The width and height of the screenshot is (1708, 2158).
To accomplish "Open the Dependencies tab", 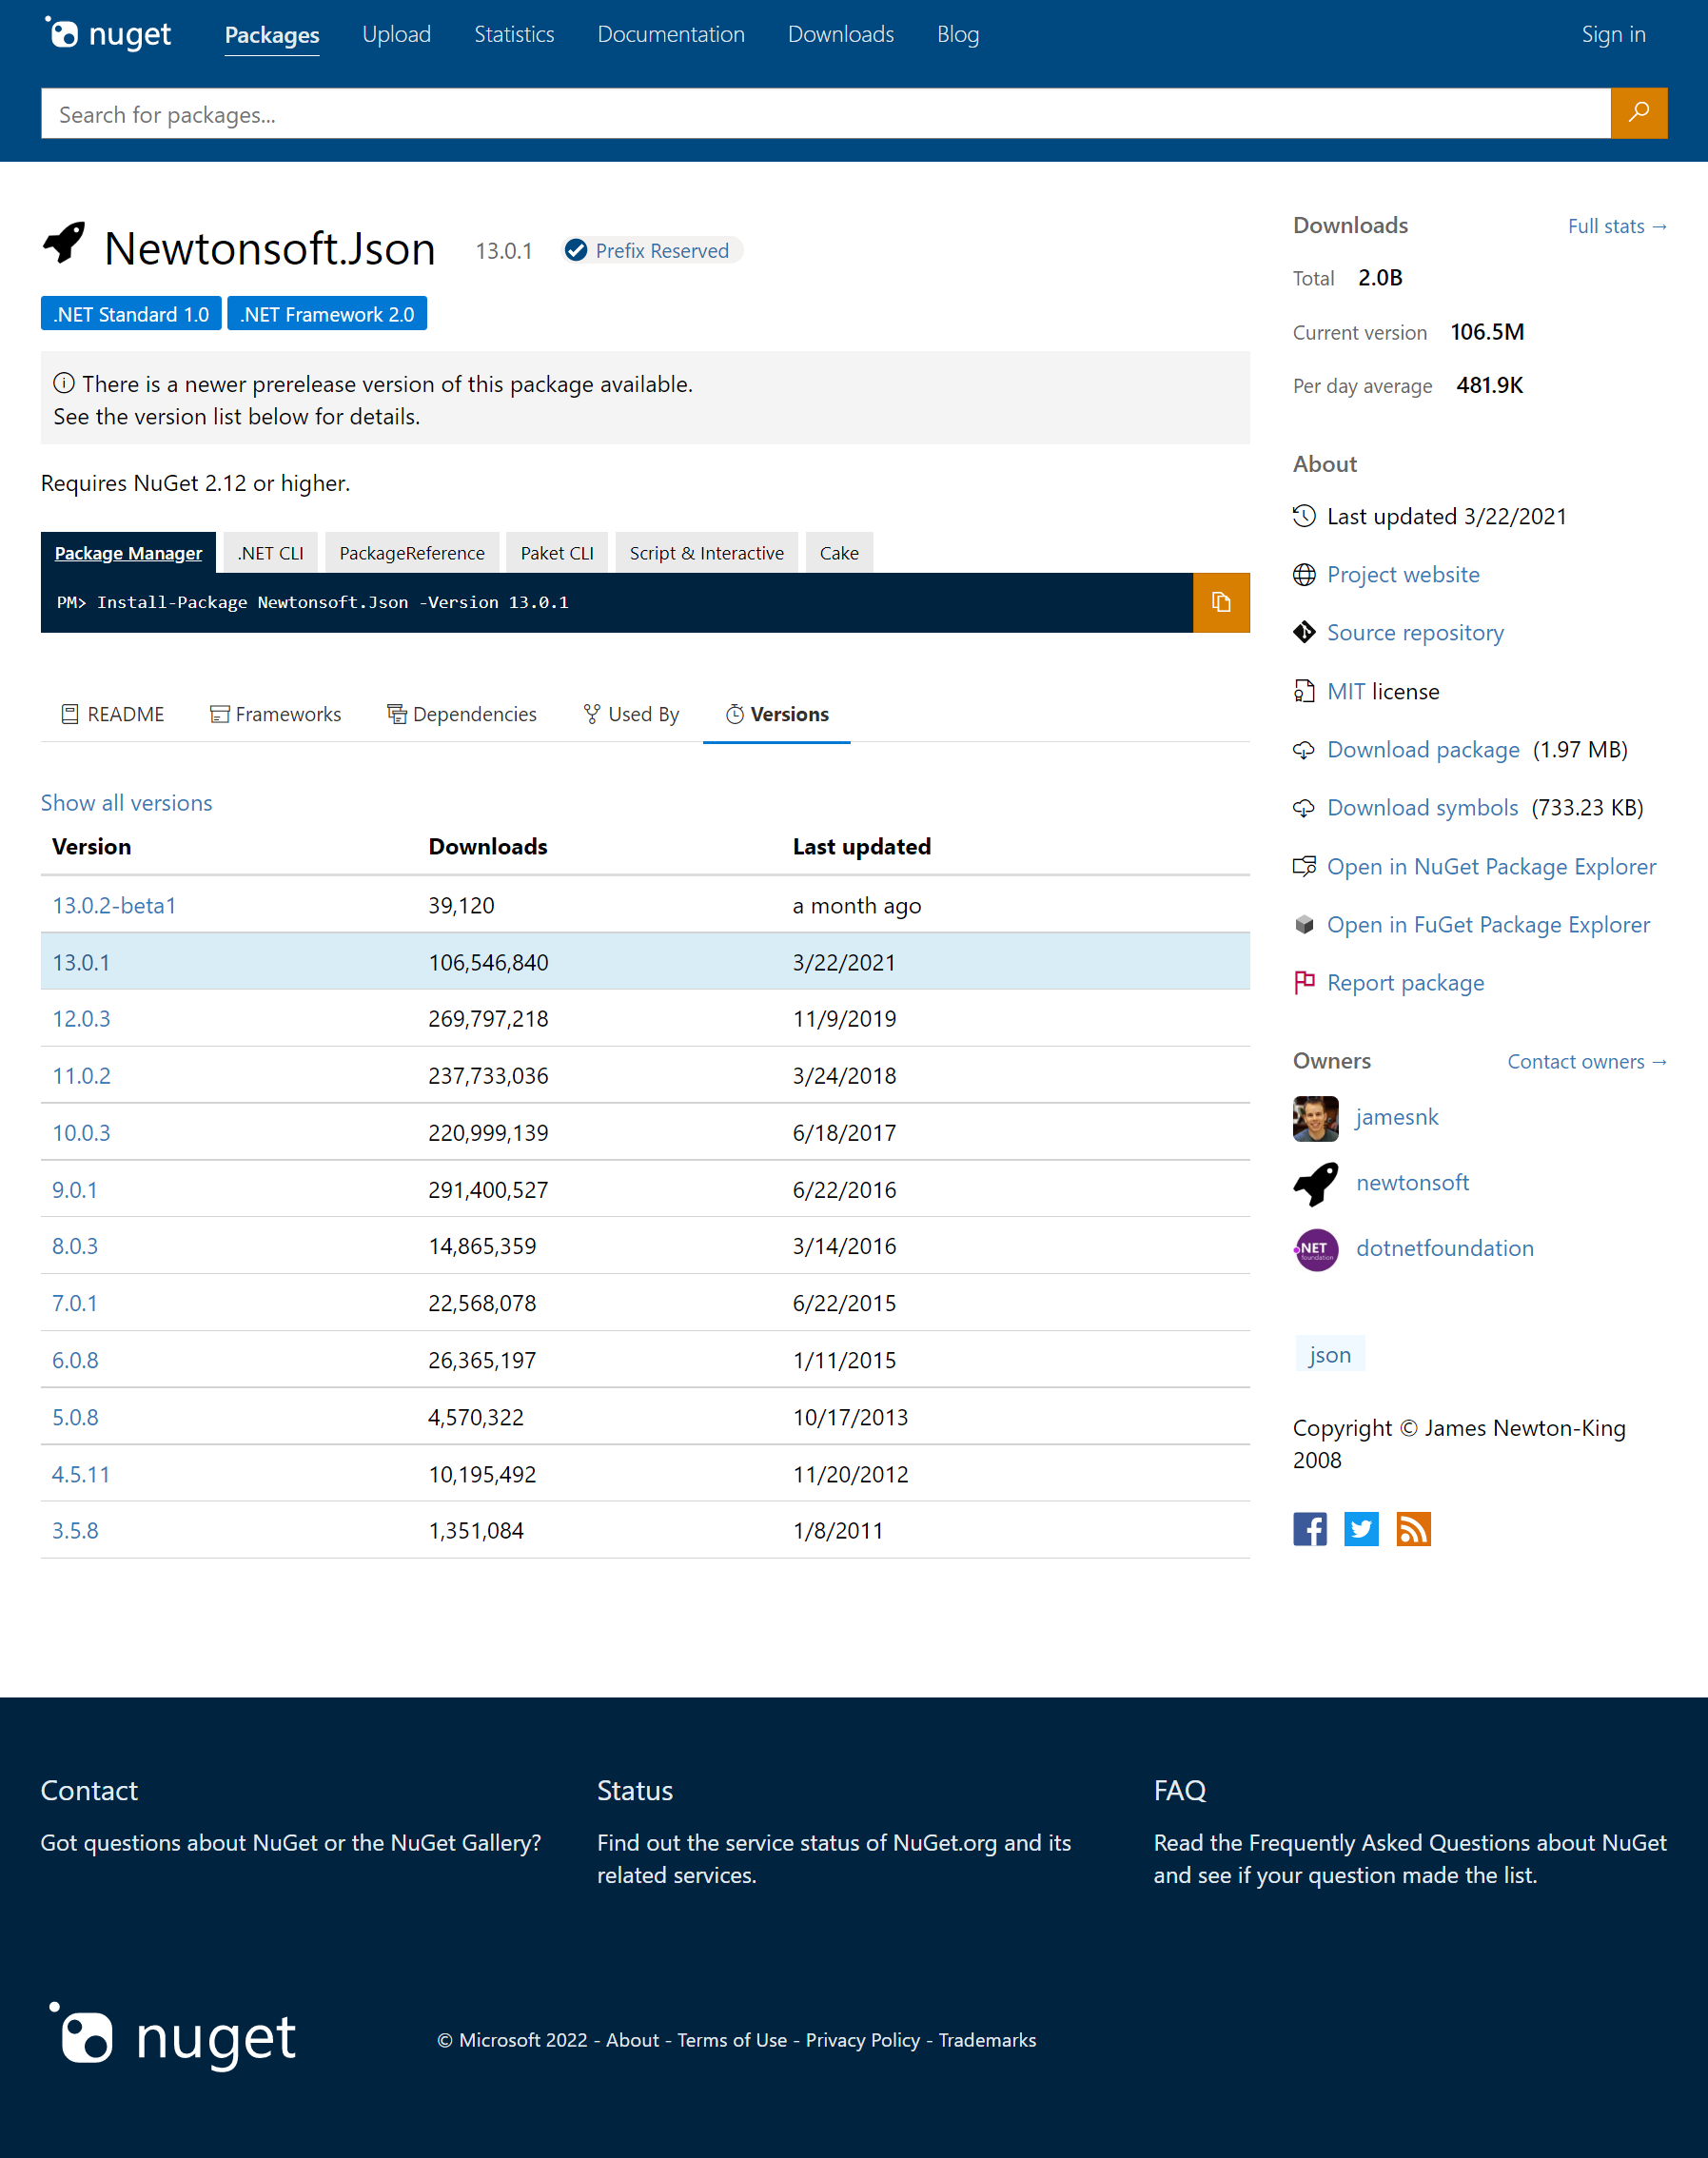I will pos(462,714).
